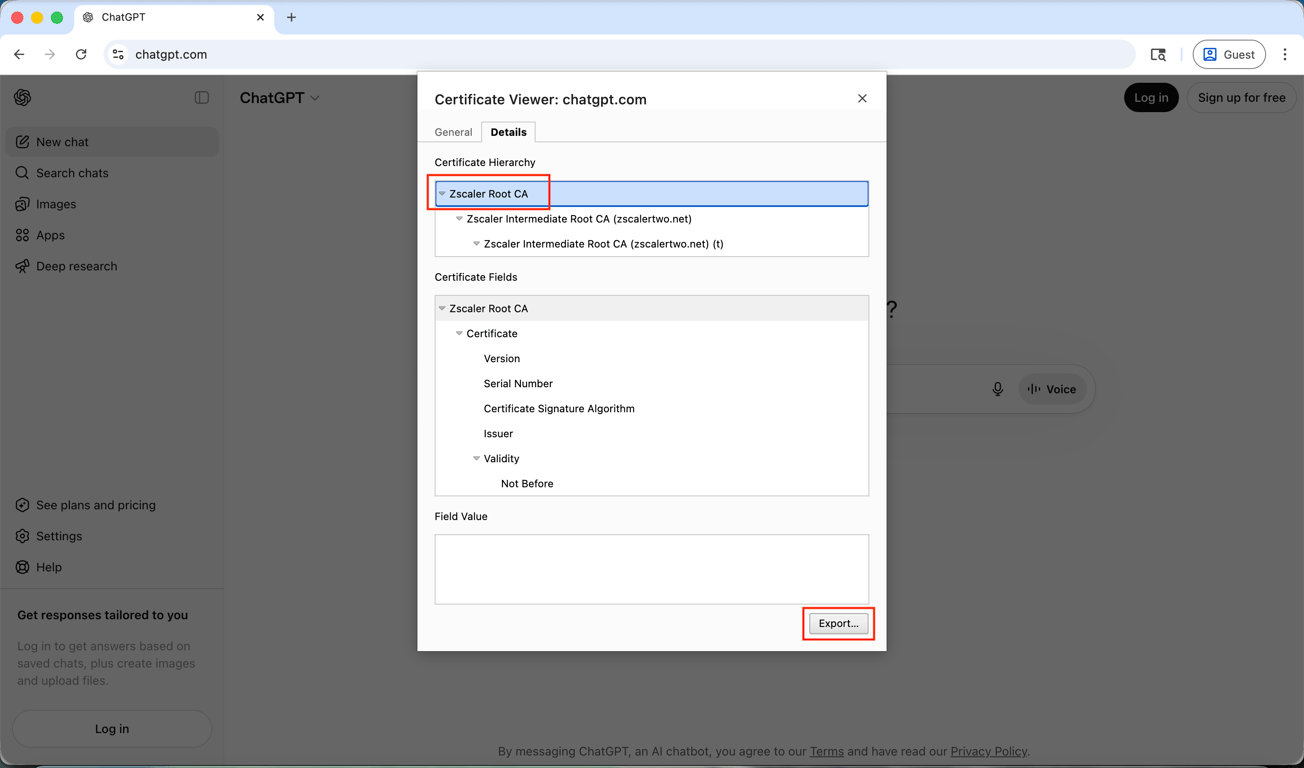This screenshot has height=768, width=1304.
Task: Click Log in at top right
Action: point(1151,97)
